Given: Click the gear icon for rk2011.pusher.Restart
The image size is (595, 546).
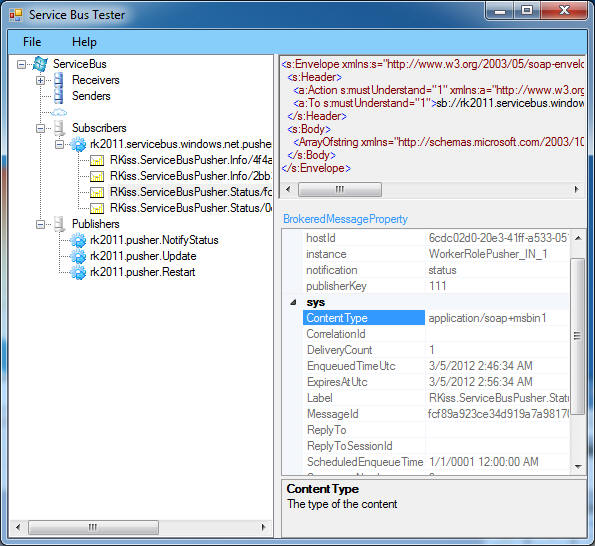Looking at the screenshot, I should [78, 272].
